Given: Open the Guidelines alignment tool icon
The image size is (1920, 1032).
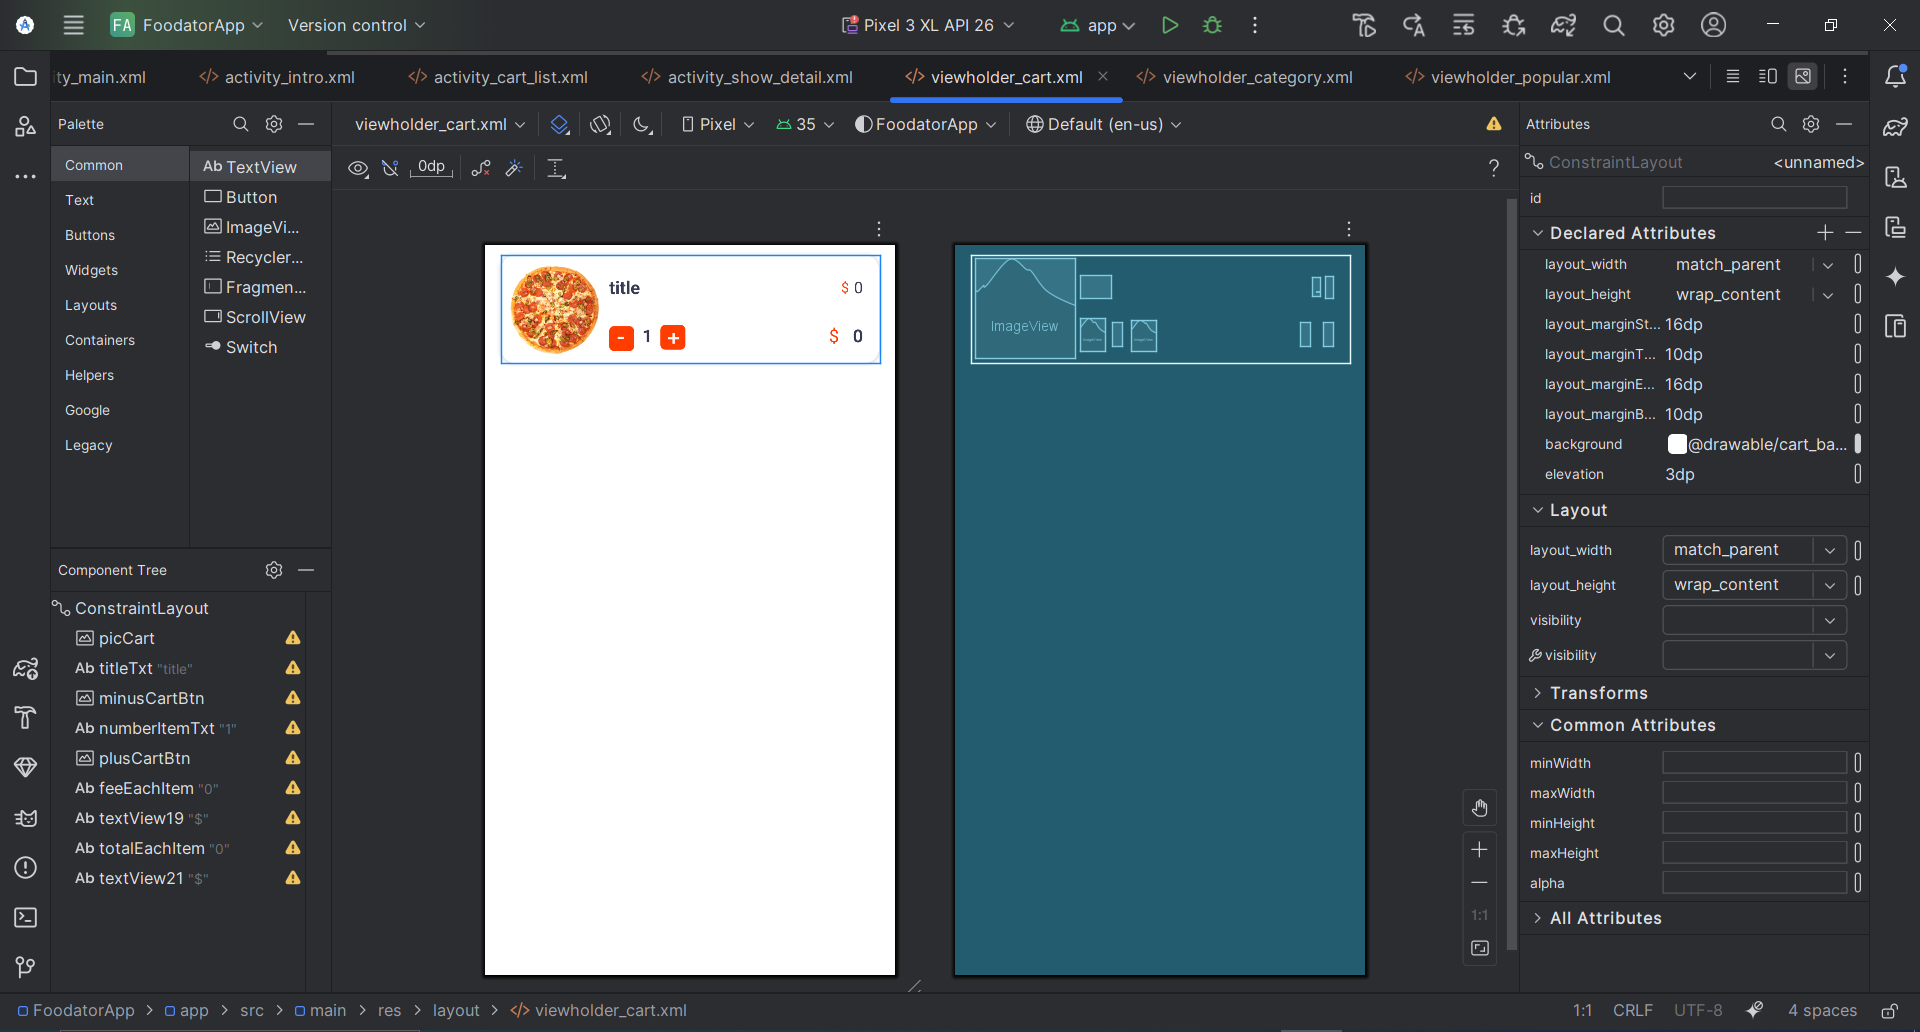Looking at the screenshot, I should click(557, 168).
